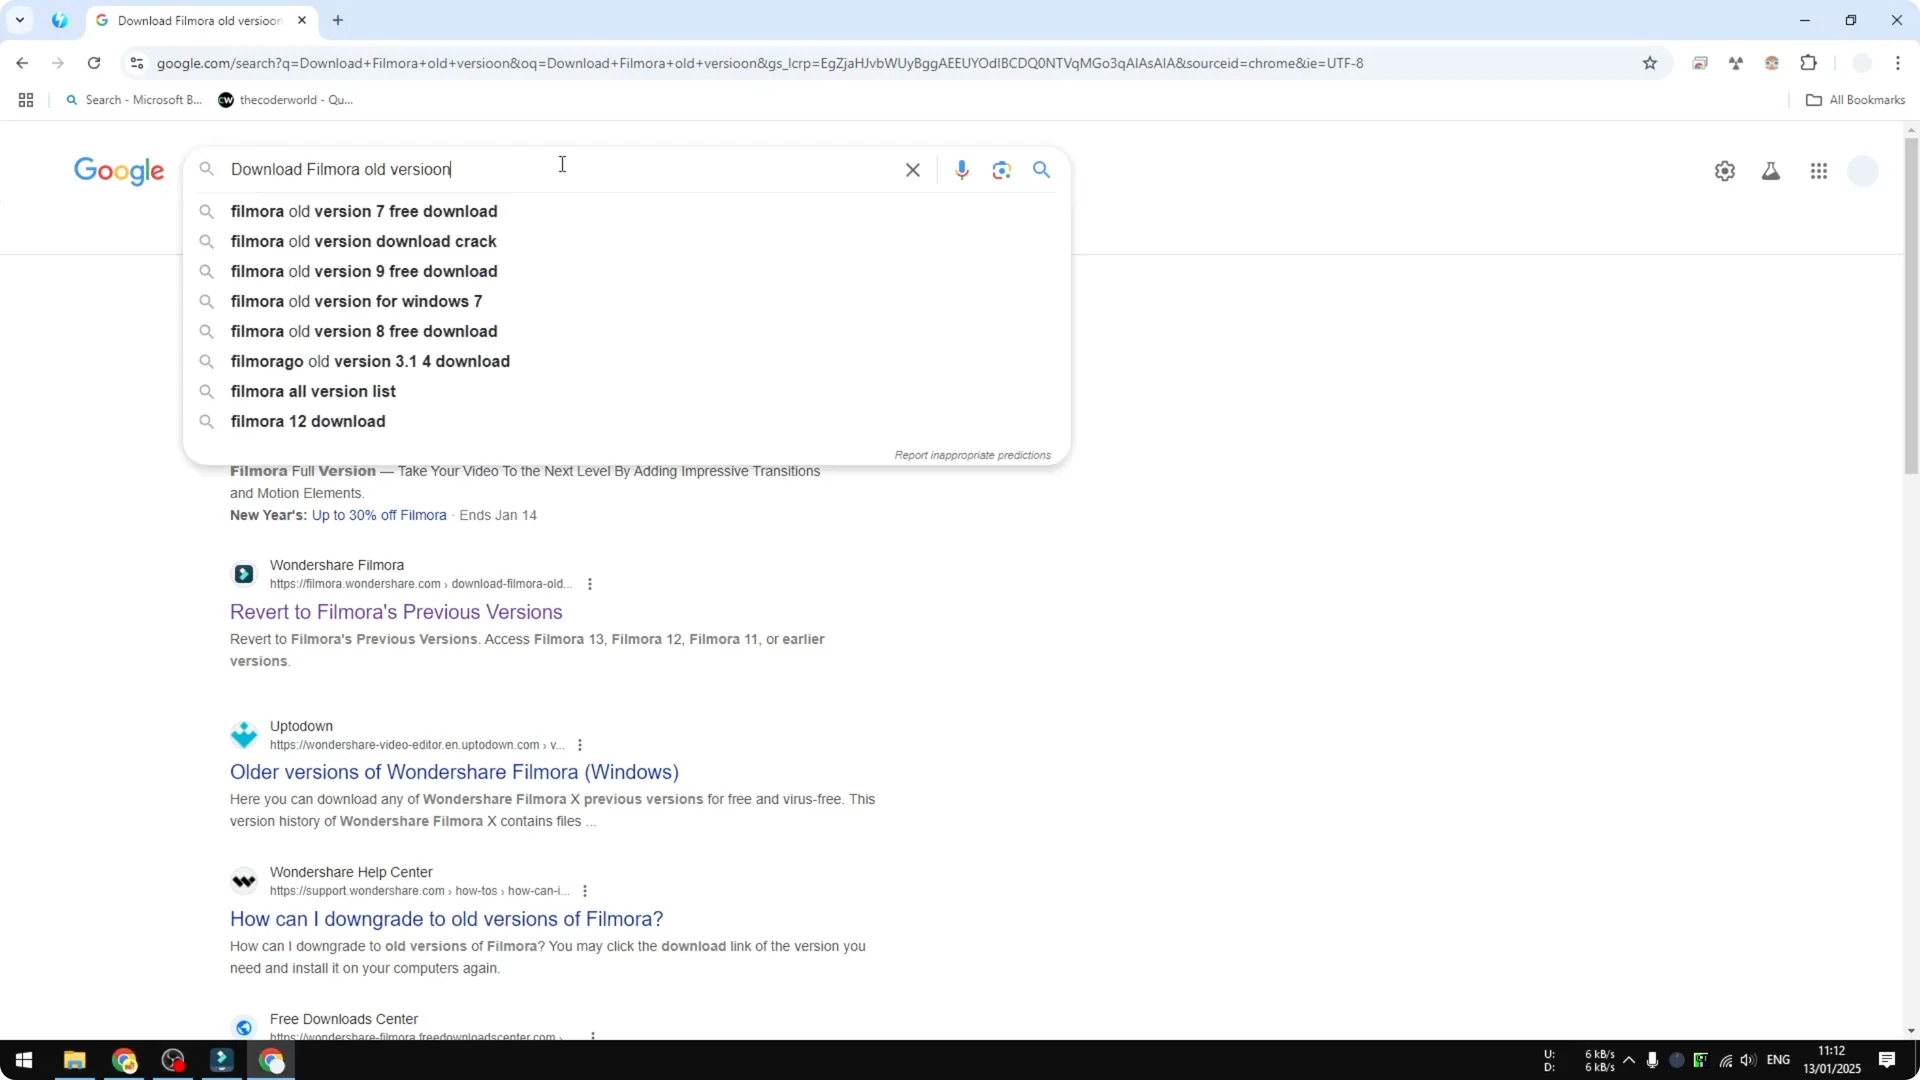Go back to the previous page
1920x1080 pixels.
[22, 63]
